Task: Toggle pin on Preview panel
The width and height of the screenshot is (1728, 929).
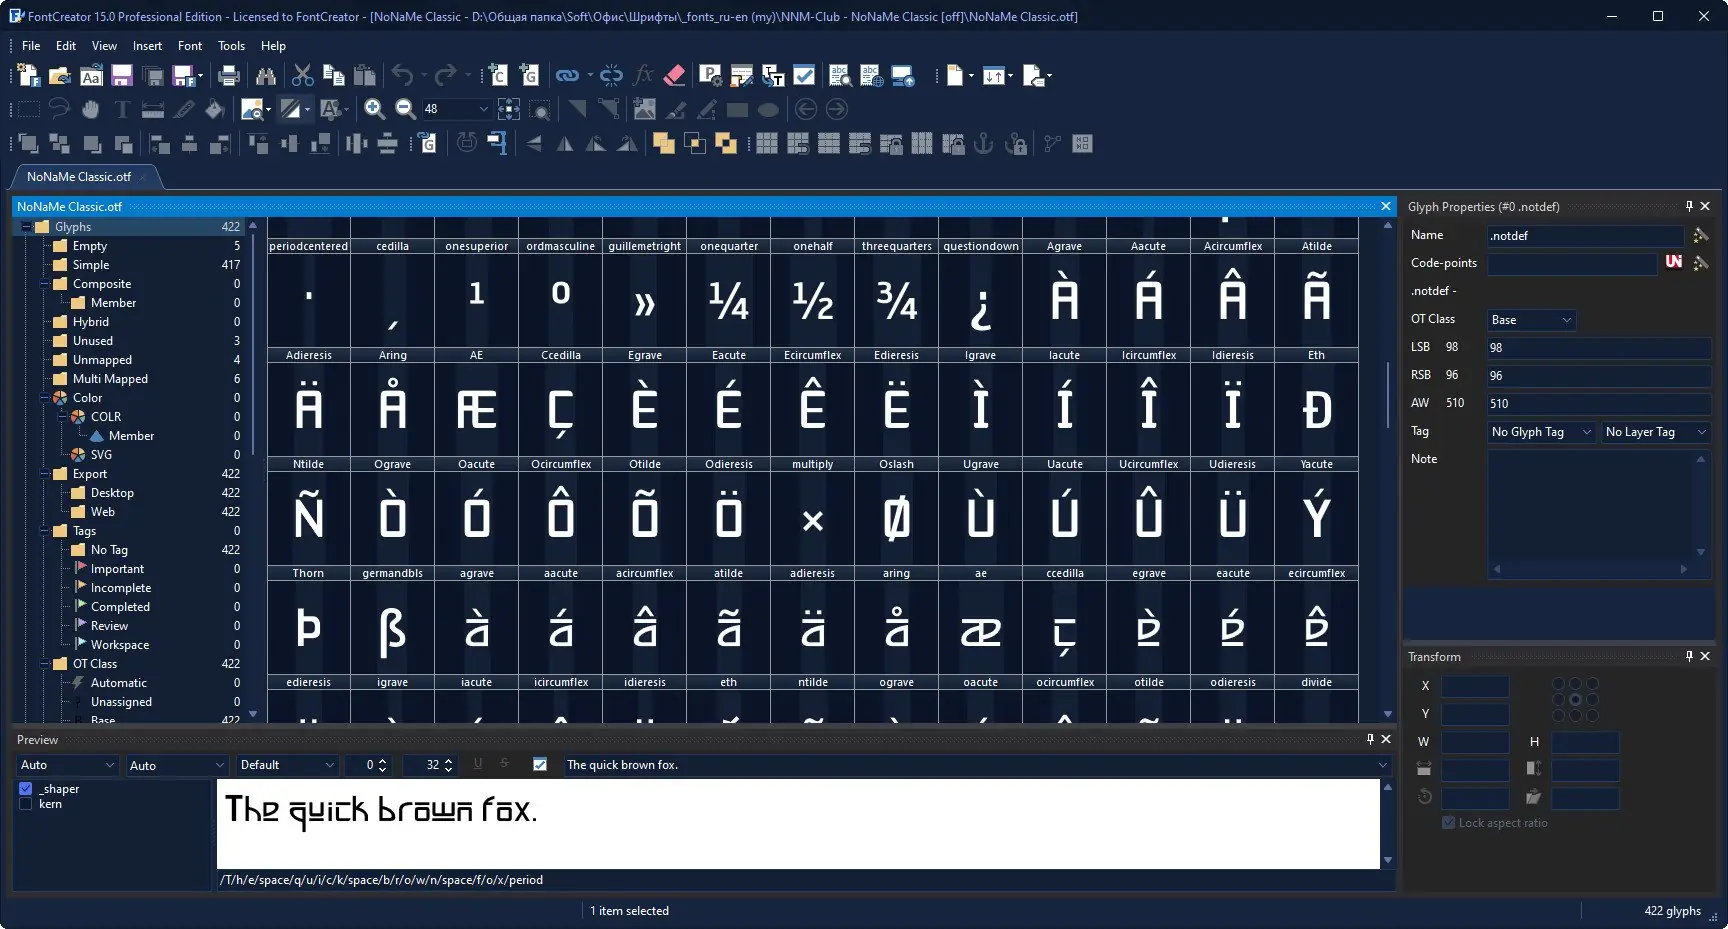Action: click(1370, 739)
